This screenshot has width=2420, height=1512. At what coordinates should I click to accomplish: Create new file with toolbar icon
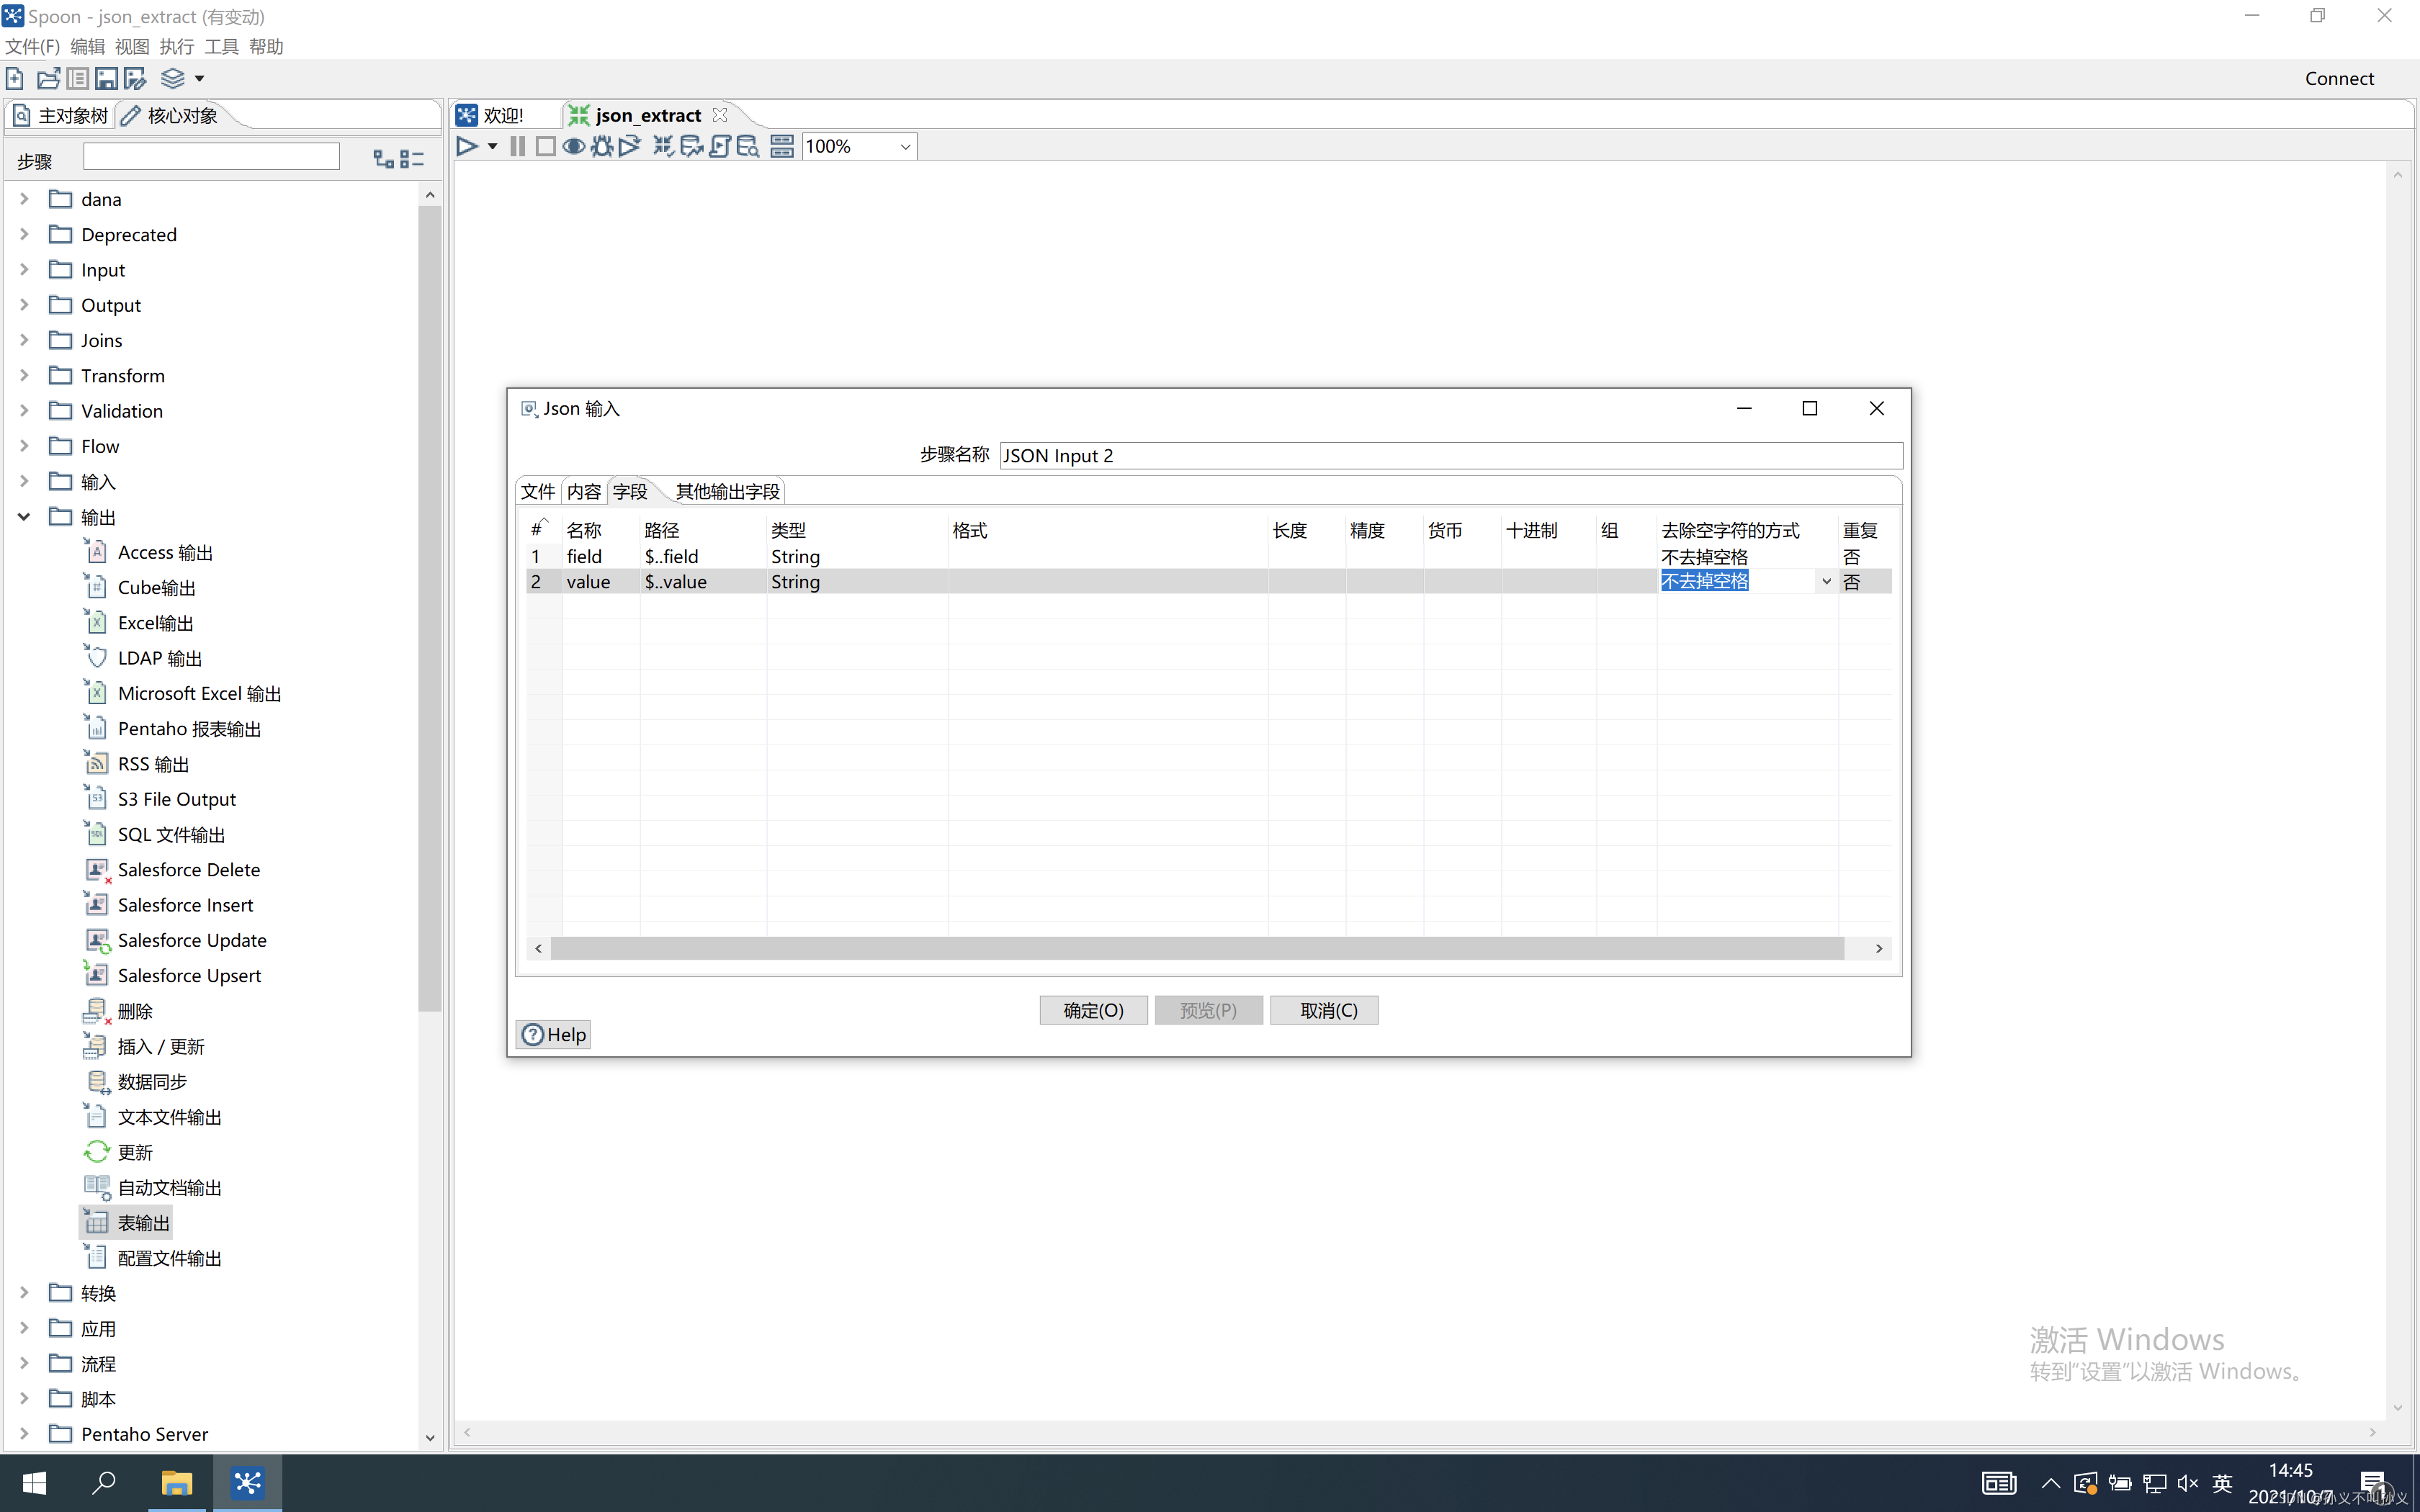pos(15,78)
